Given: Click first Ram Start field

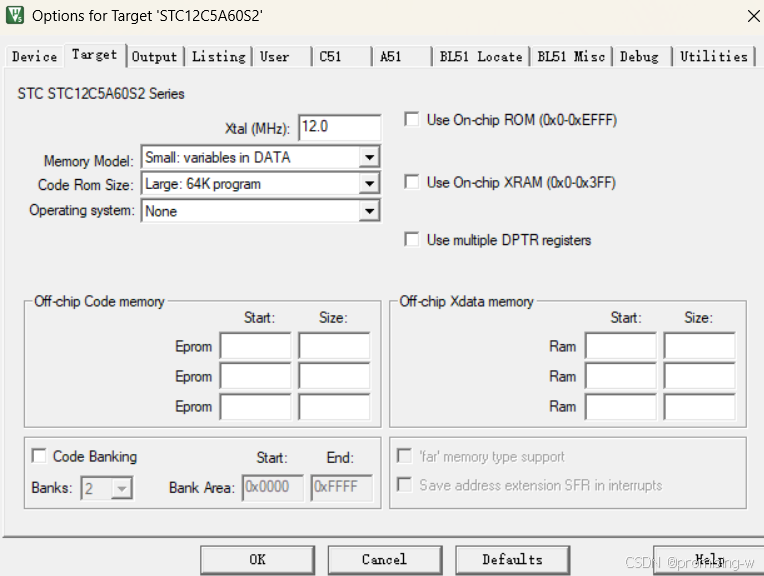Looking at the screenshot, I should 621,346.
